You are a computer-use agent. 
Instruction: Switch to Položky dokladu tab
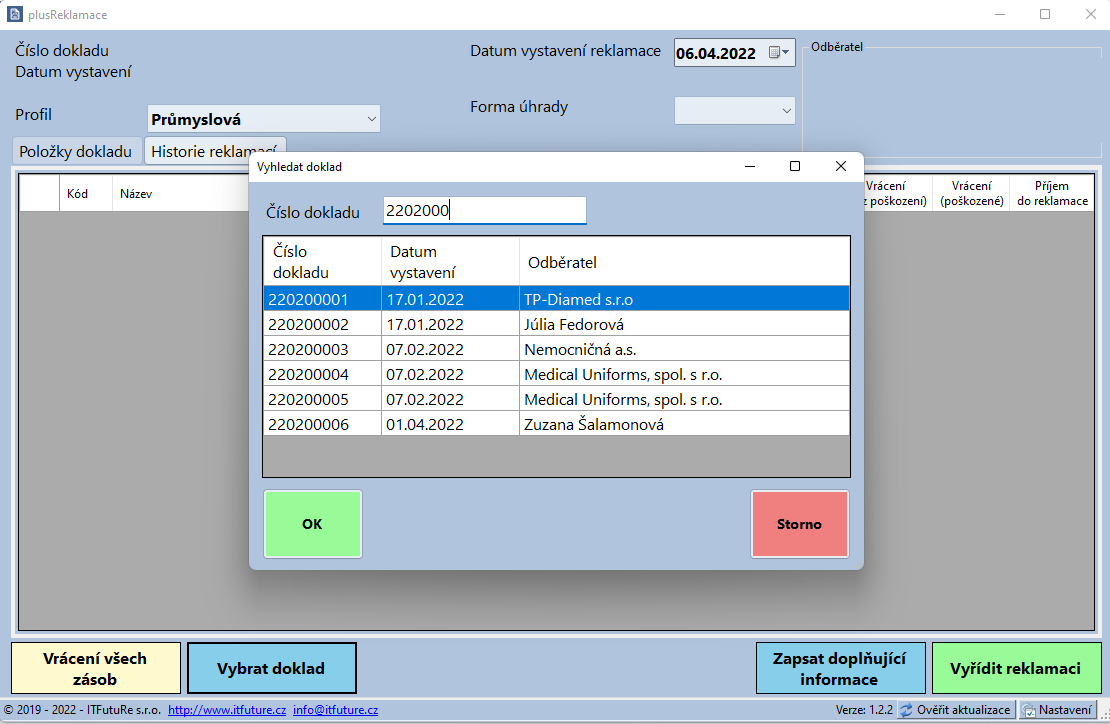(76, 151)
